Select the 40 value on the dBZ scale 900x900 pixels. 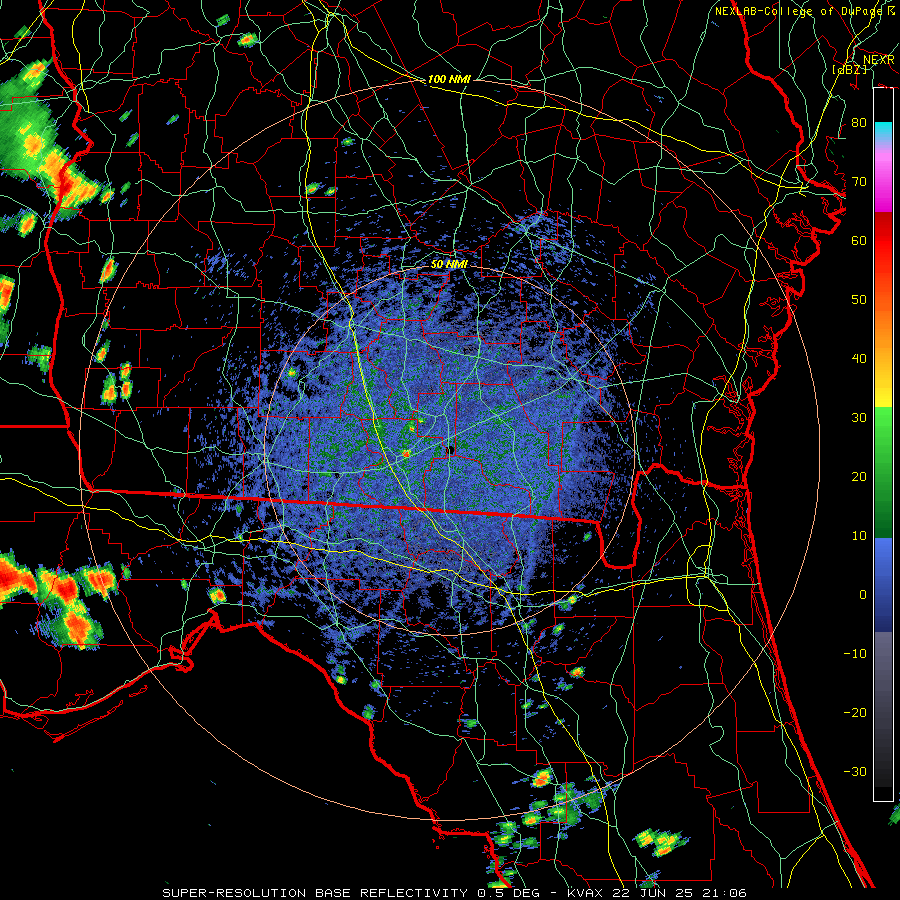coord(859,358)
